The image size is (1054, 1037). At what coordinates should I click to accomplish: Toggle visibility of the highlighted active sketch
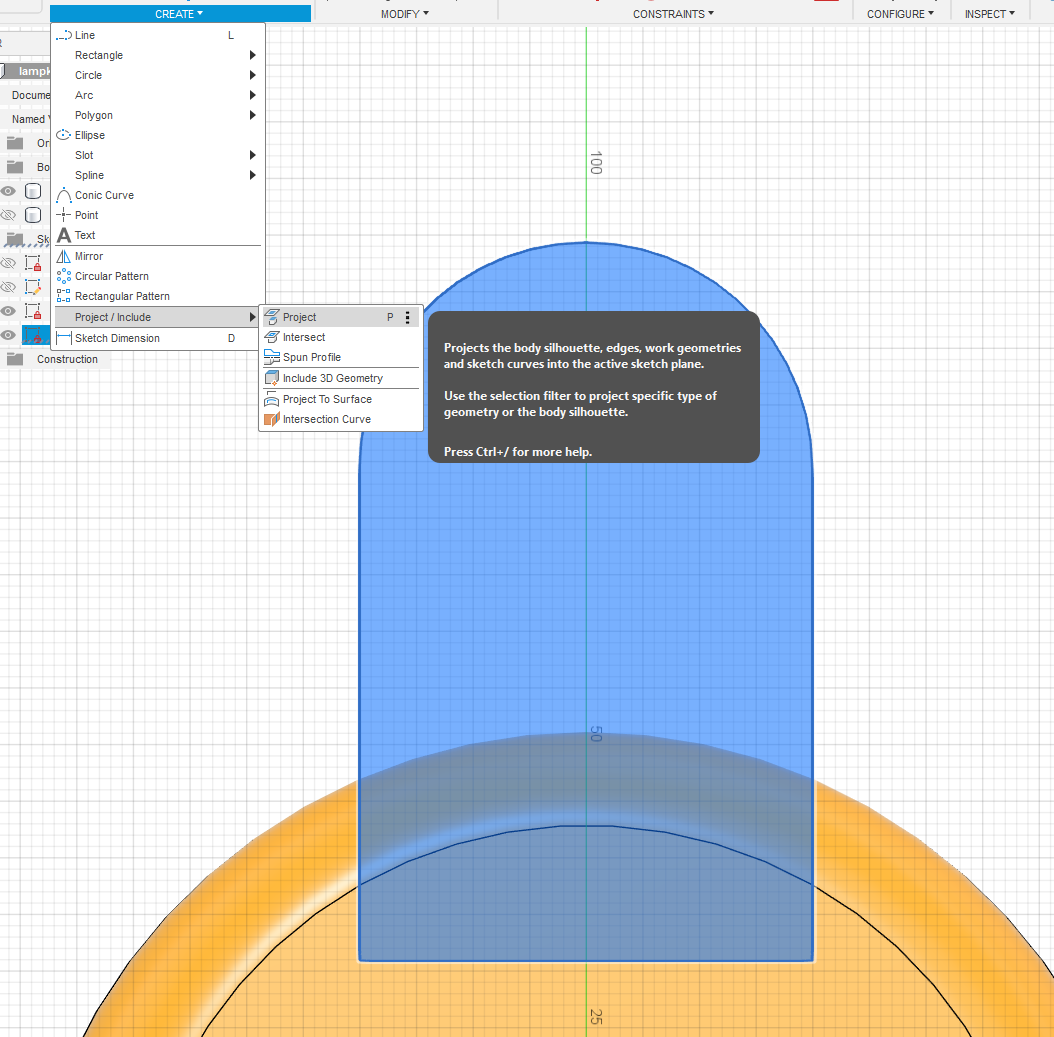coord(9,335)
